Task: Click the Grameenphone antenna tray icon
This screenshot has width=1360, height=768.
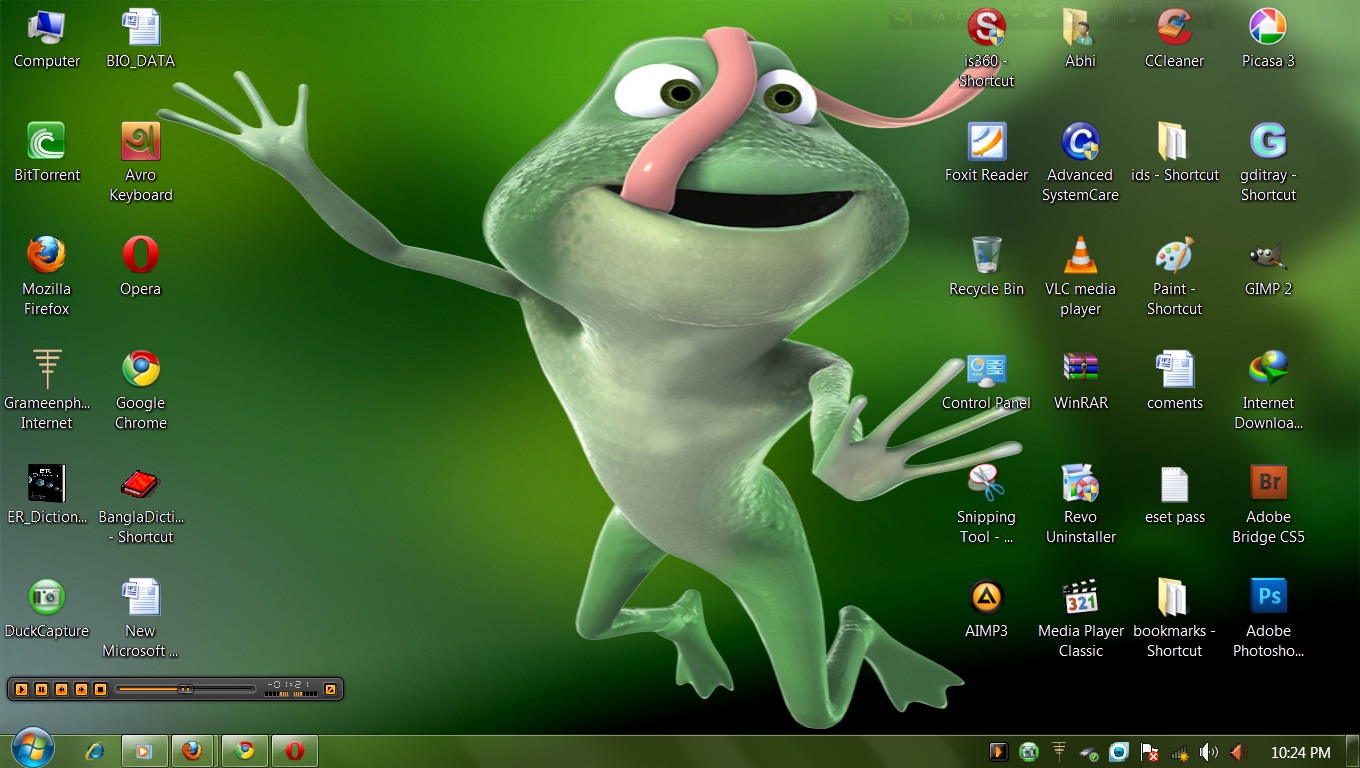Action: click(1059, 752)
